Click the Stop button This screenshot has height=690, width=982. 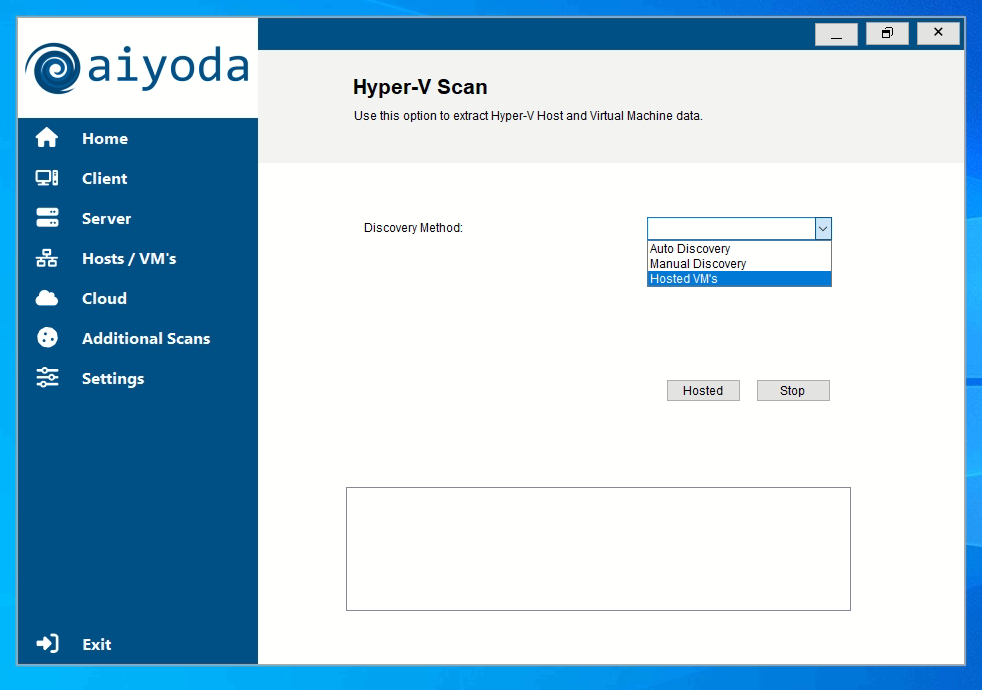(793, 391)
